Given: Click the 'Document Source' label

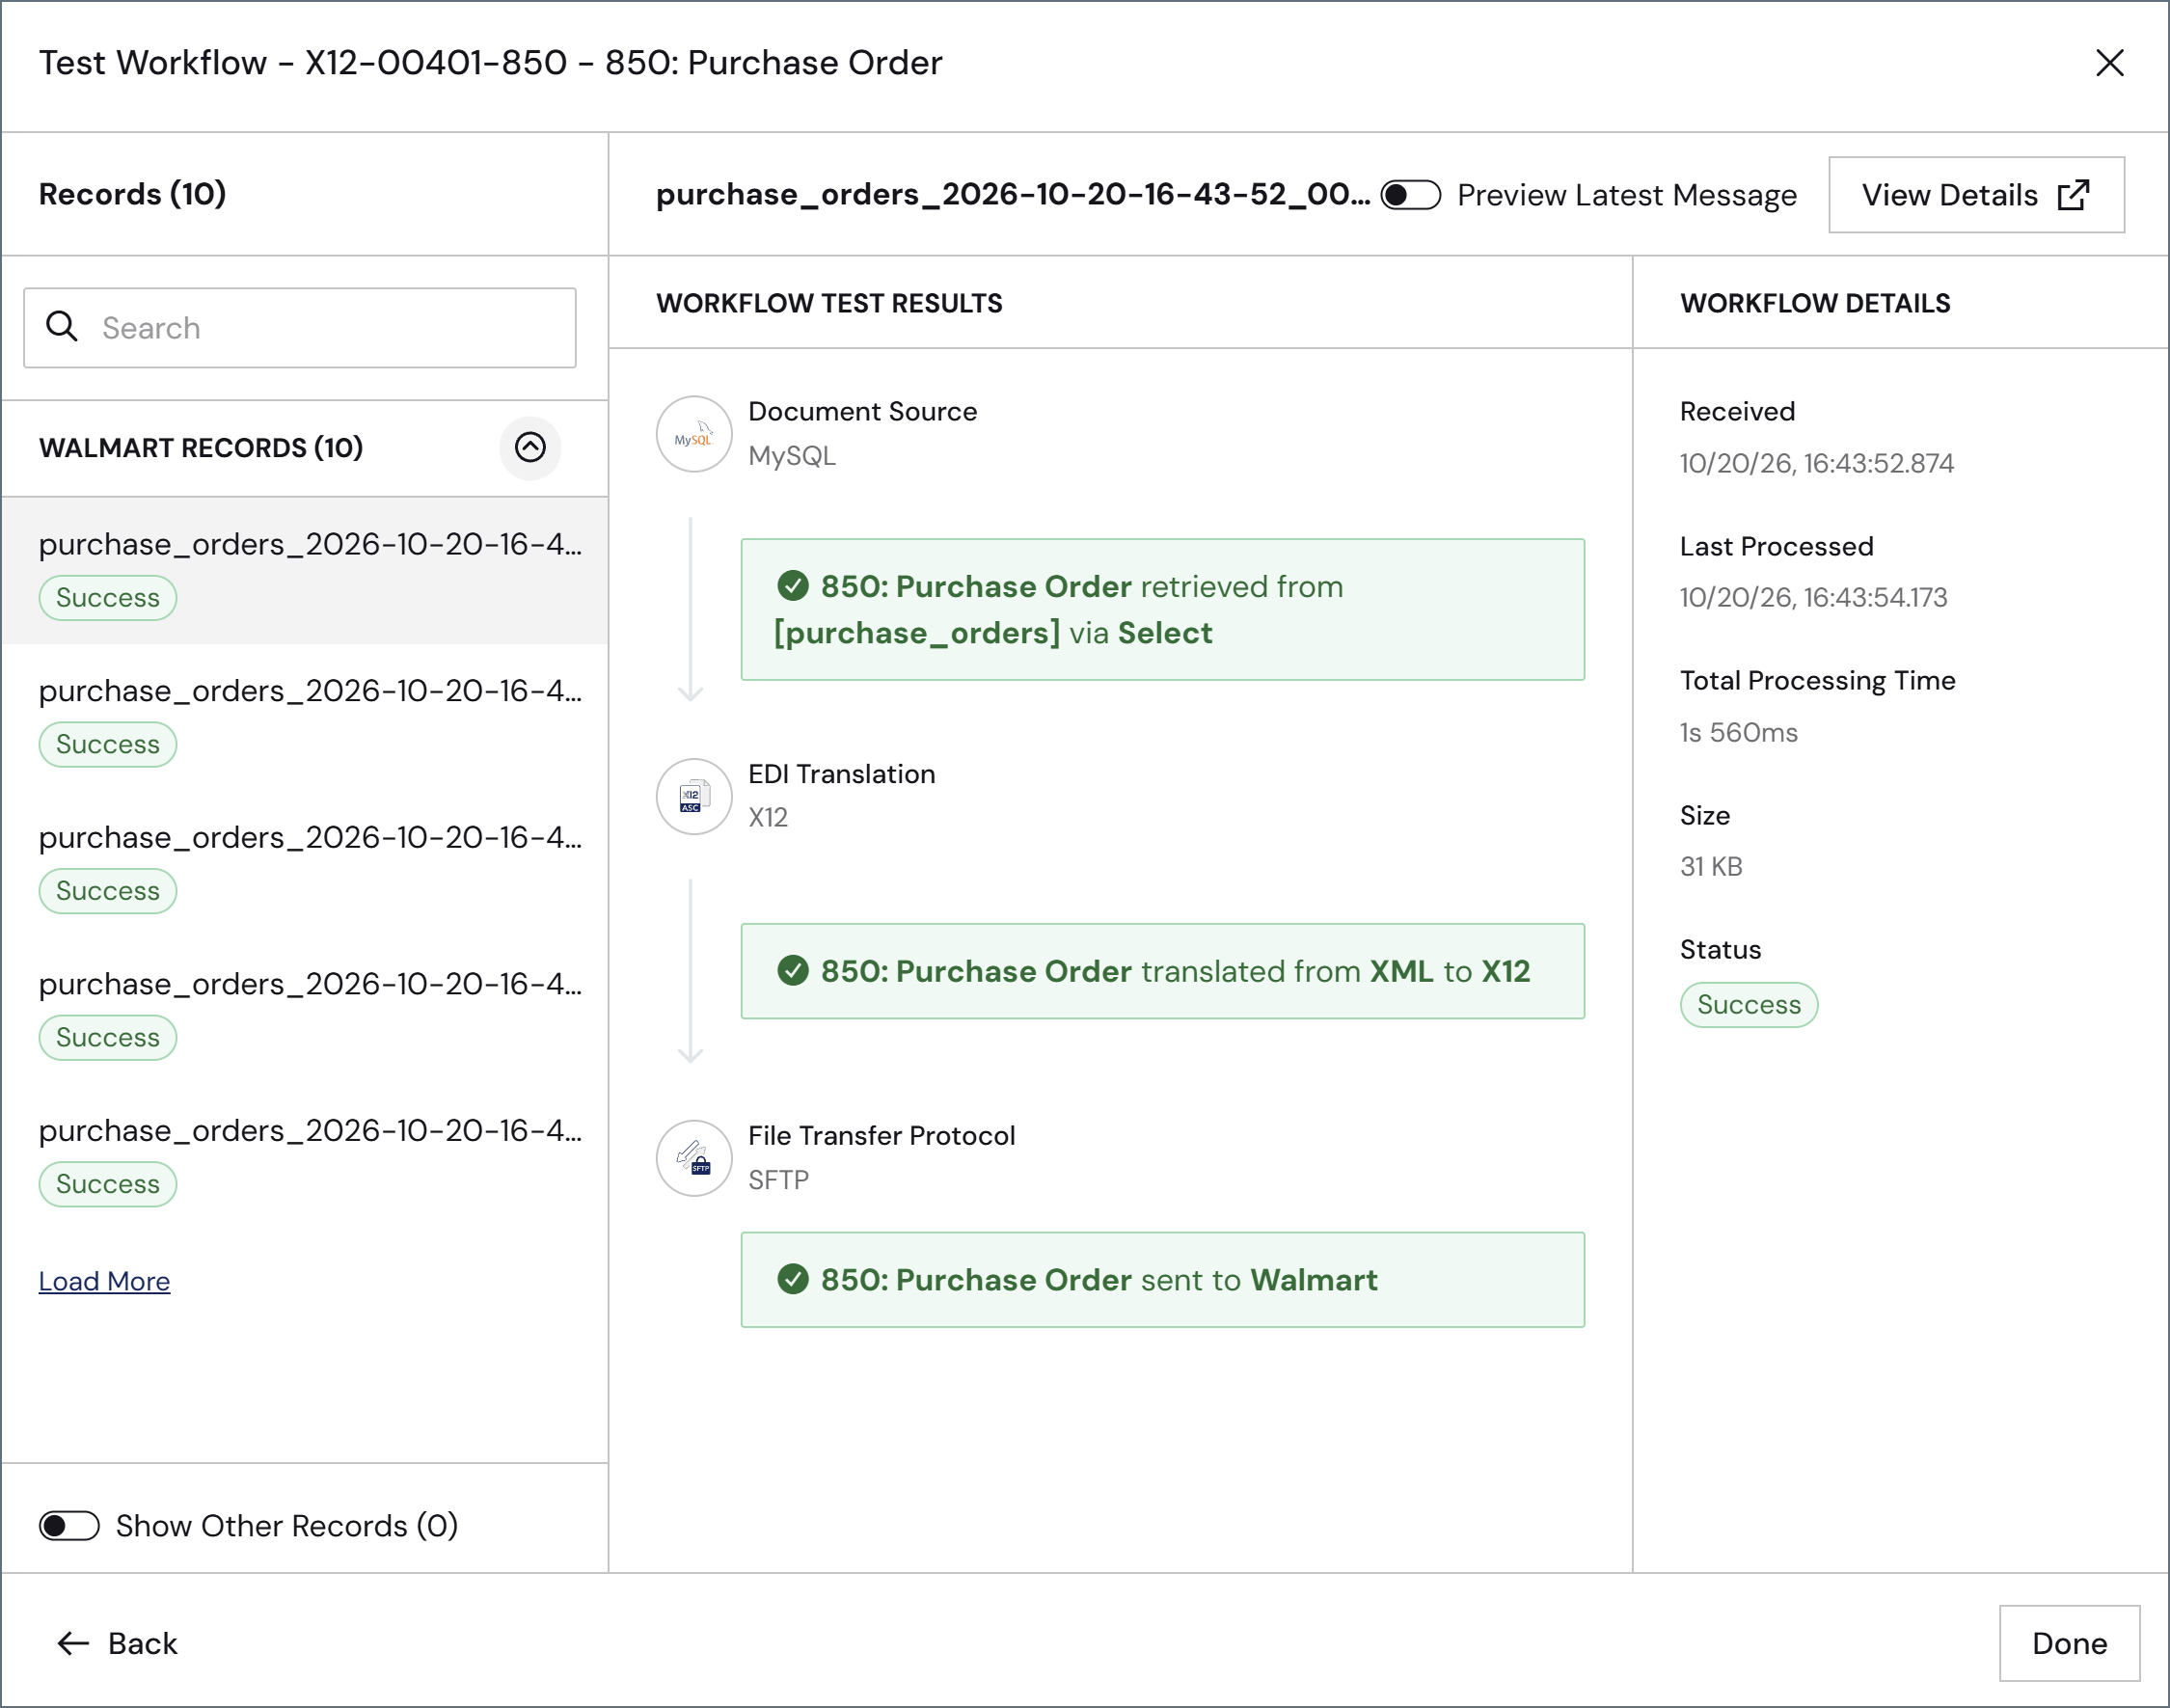Looking at the screenshot, I should coord(862,412).
